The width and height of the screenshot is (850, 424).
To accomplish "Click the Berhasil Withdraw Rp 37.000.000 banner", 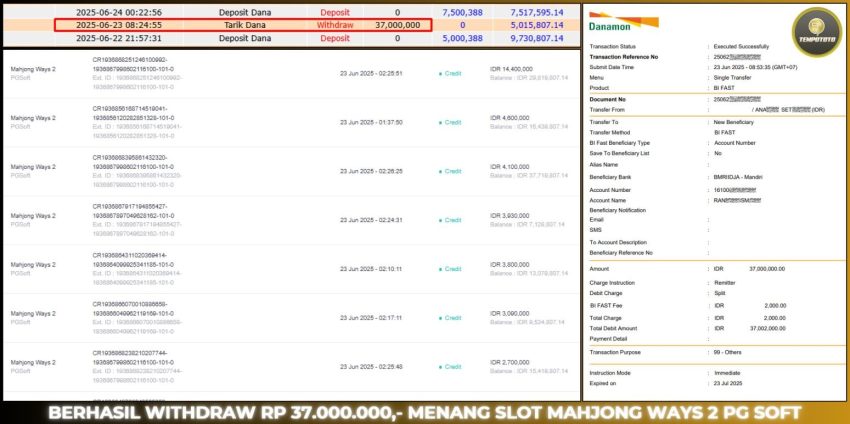I will [425, 411].
